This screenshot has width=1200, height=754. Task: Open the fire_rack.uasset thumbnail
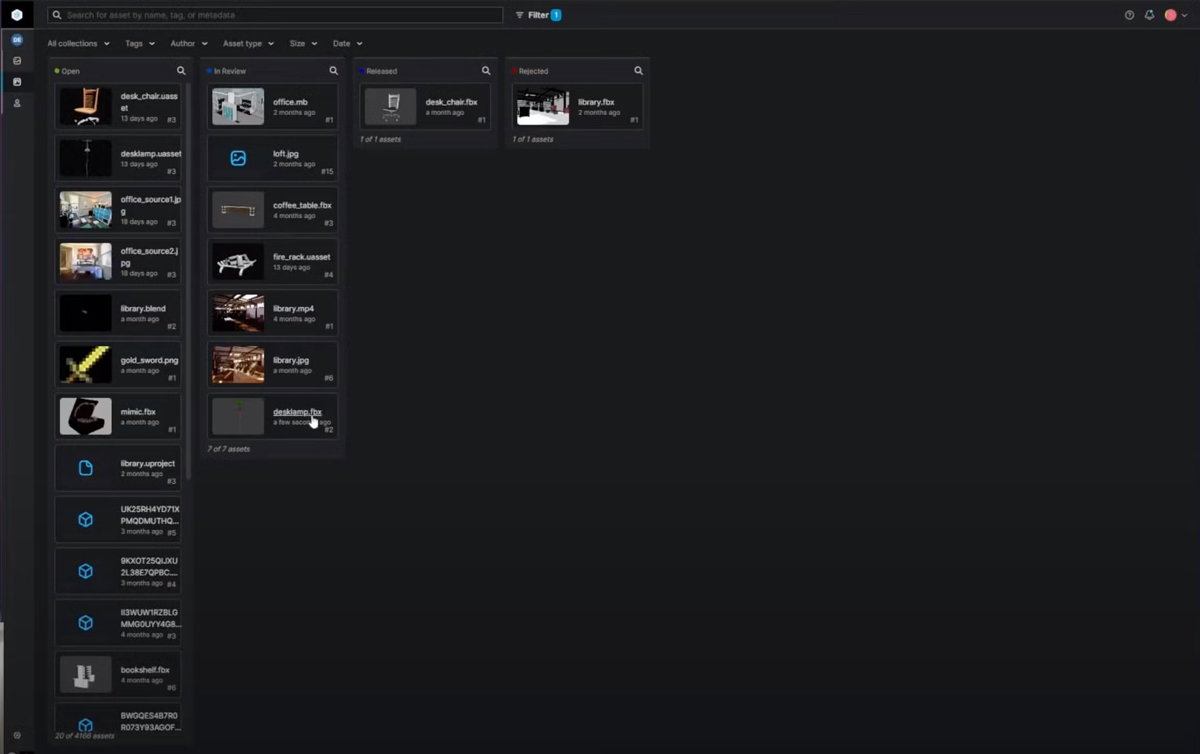point(238,262)
